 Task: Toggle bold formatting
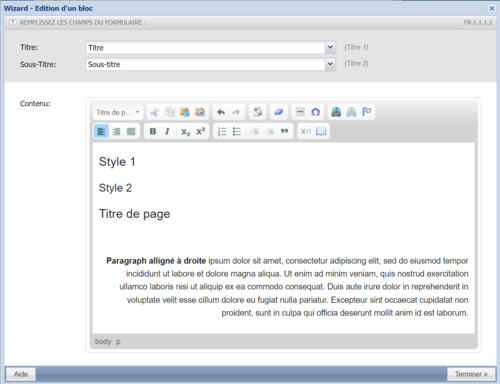point(153,132)
